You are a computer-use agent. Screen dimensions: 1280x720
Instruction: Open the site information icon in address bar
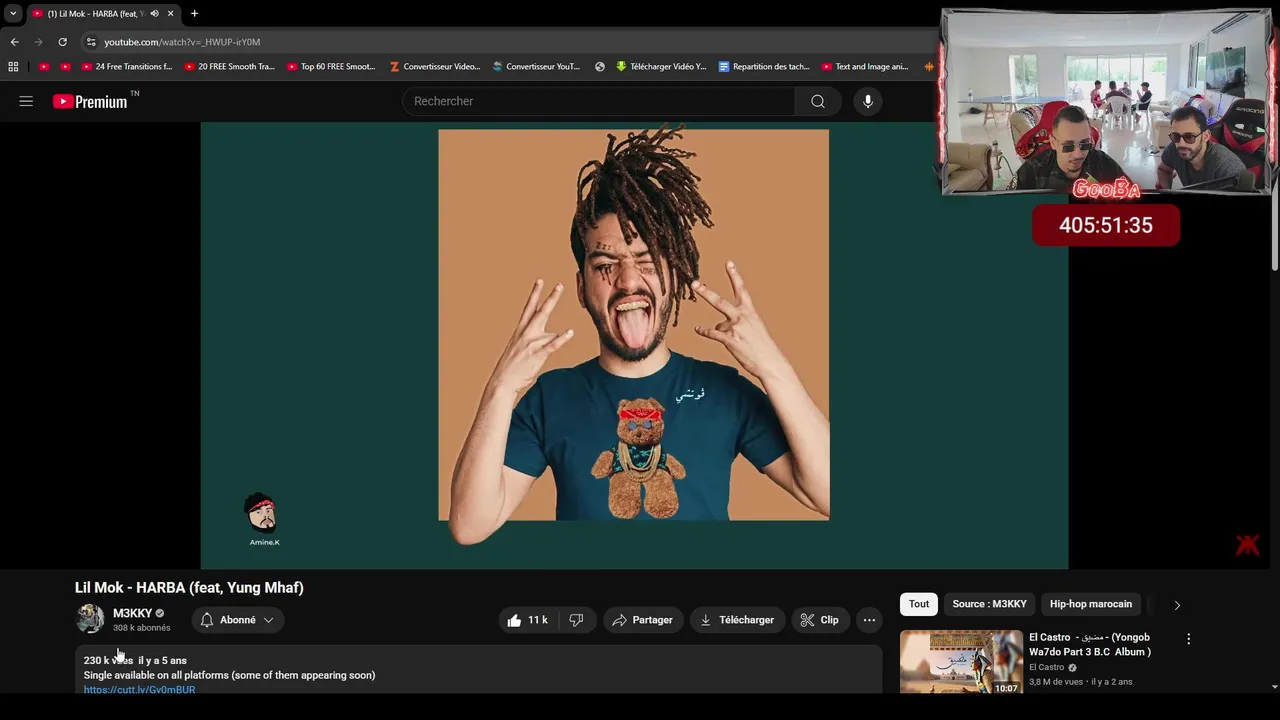click(x=91, y=42)
